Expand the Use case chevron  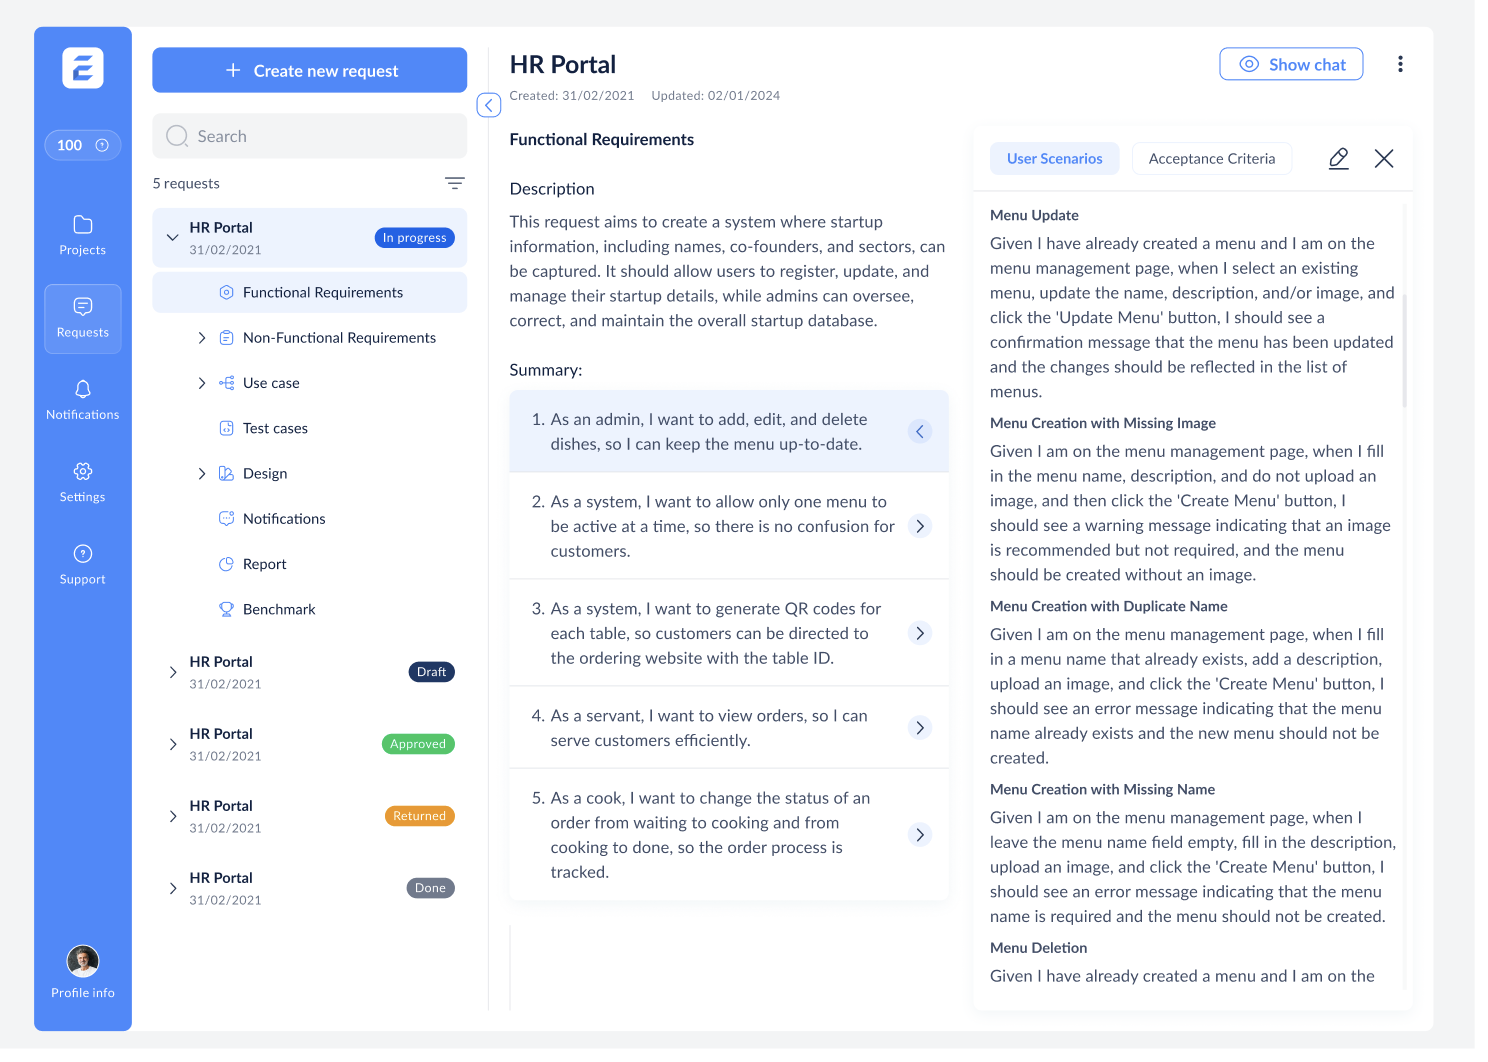point(202,383)
